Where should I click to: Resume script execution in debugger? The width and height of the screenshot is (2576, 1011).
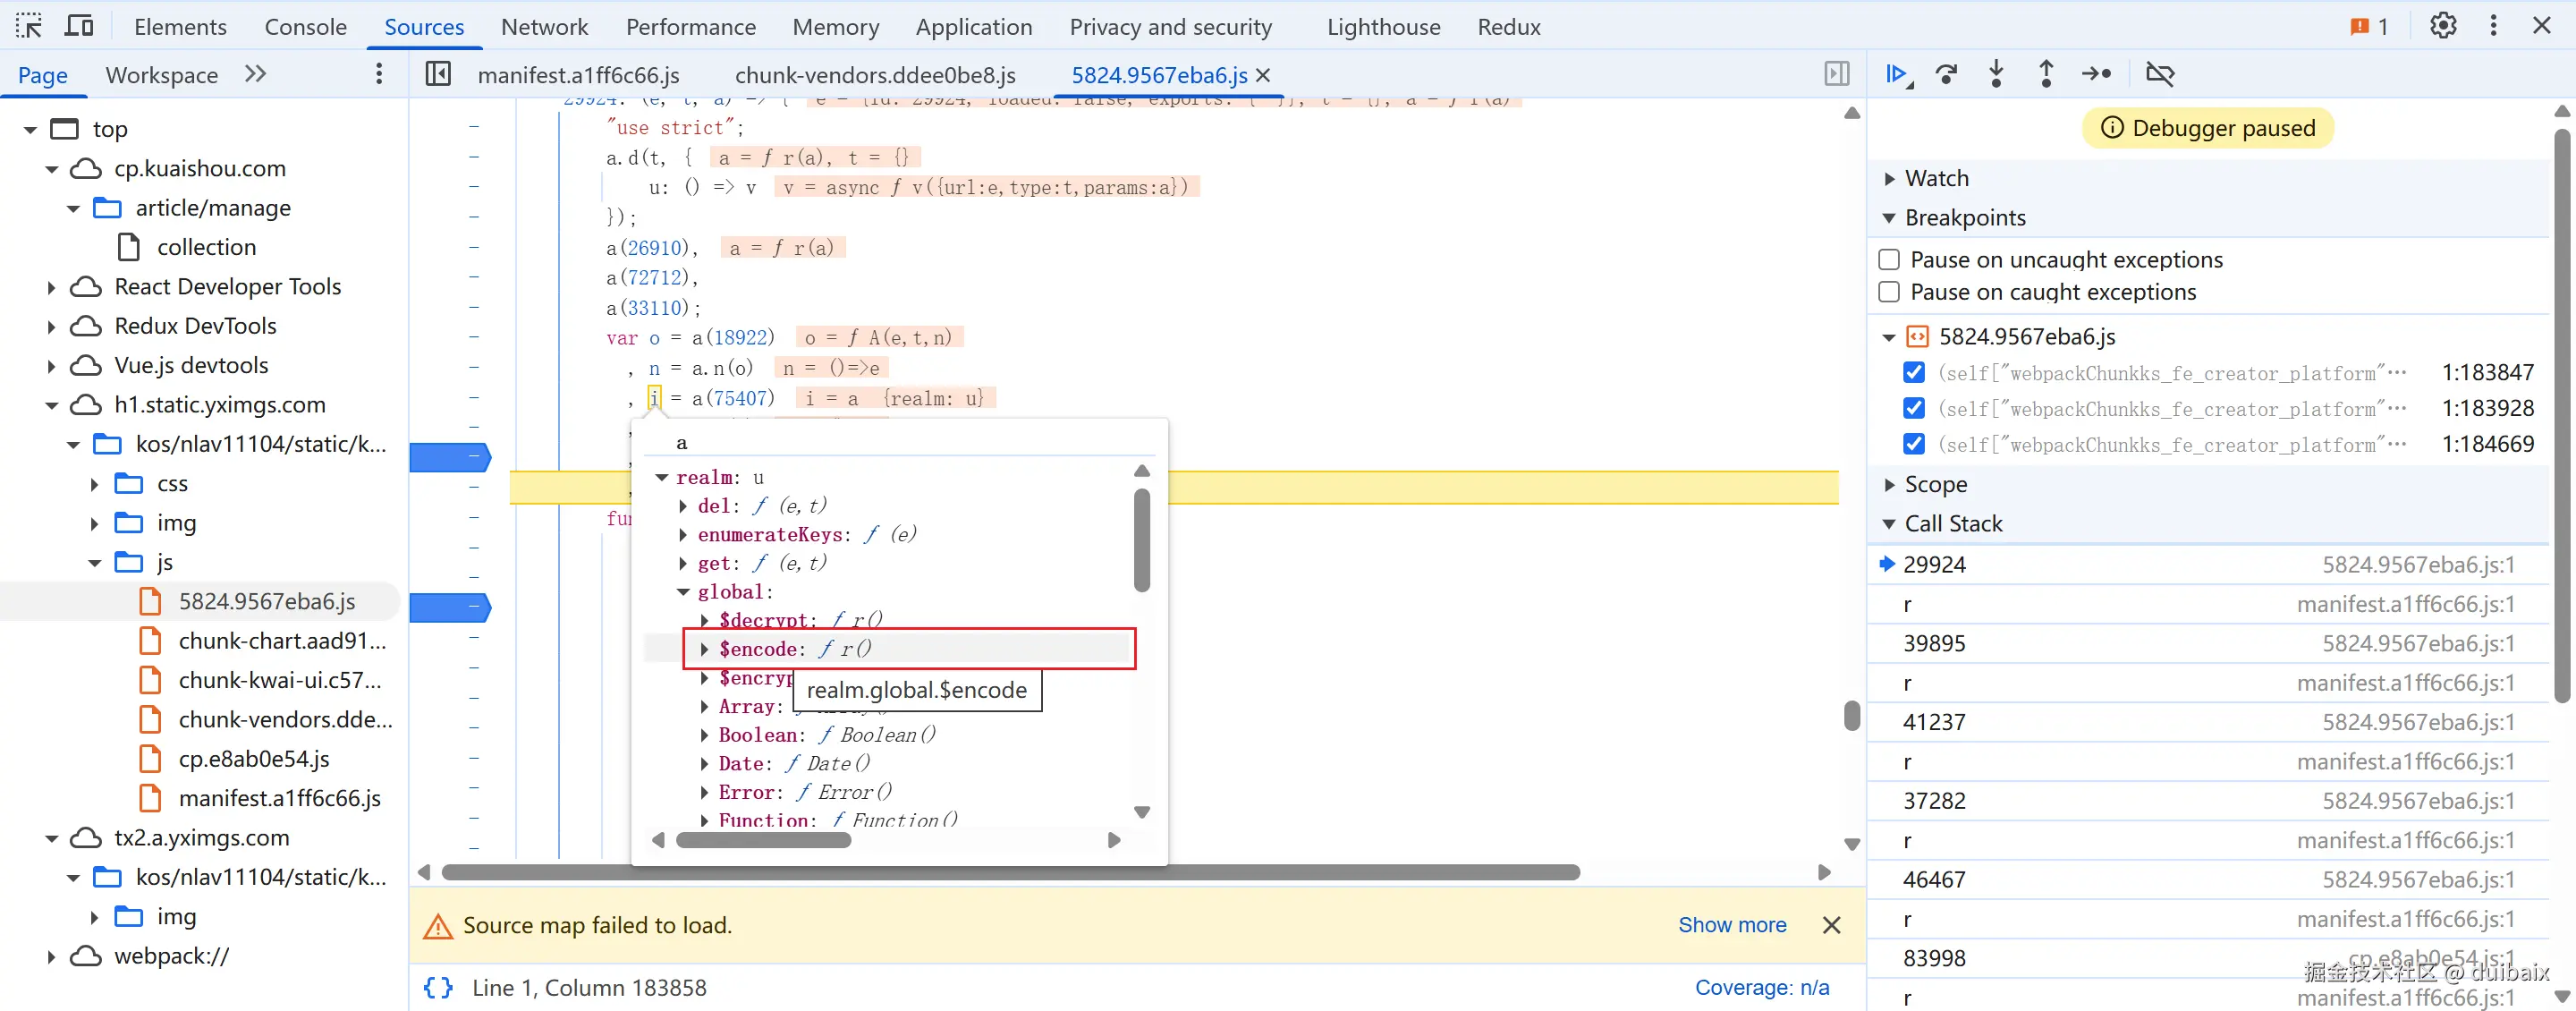(1895, 74)
